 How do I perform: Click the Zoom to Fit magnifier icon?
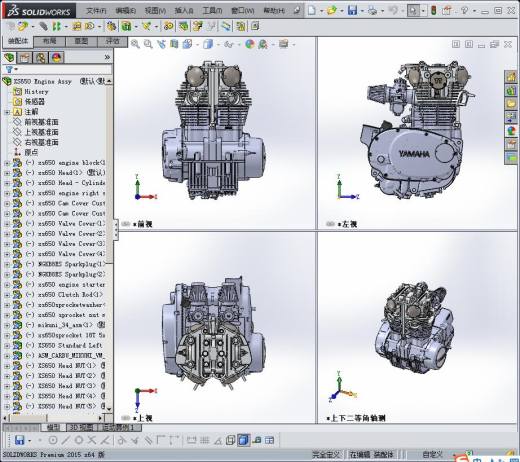(135, 44)
